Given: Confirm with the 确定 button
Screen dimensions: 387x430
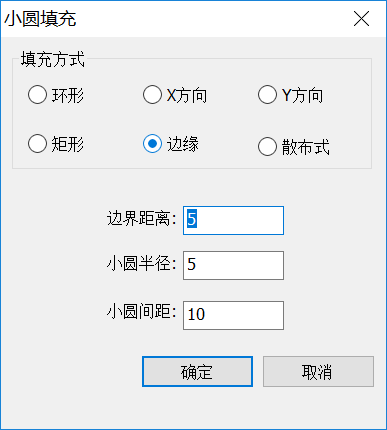Looking at the screenshot, I should [197, 372].
